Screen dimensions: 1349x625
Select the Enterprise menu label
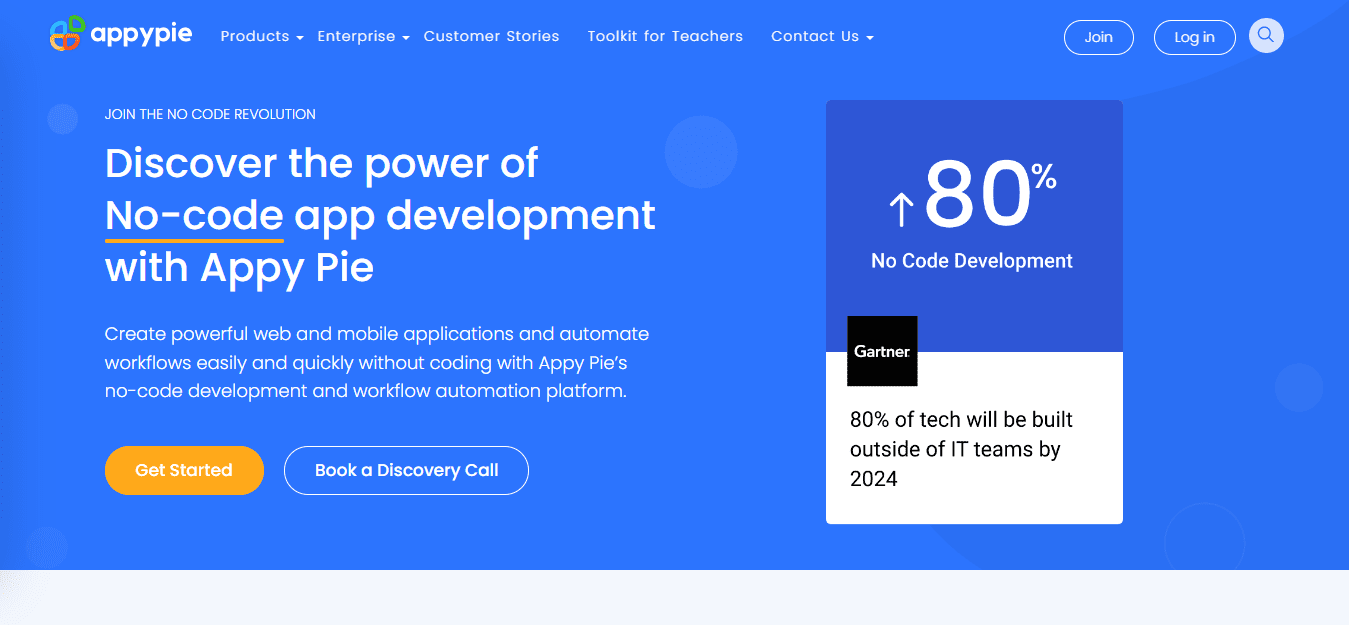pos(356,36)
